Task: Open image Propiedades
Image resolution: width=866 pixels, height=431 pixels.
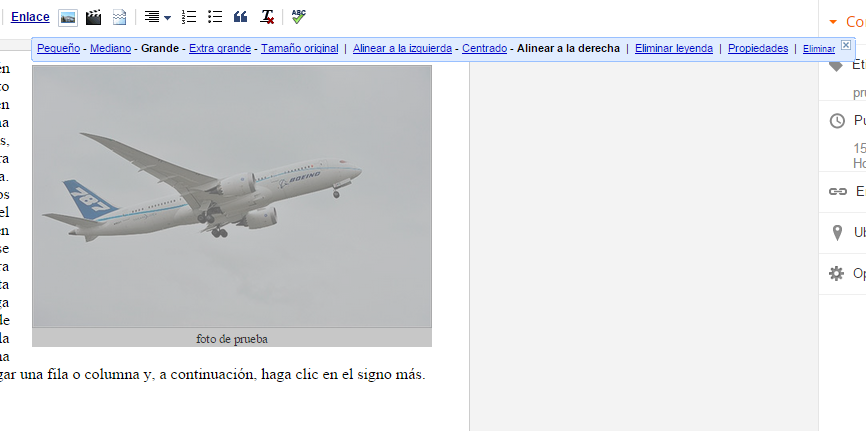Action: point(758,49)
